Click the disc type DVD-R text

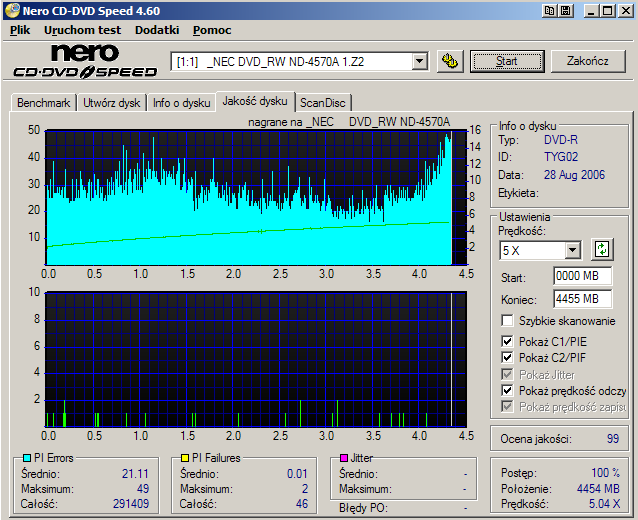[561, 140]
